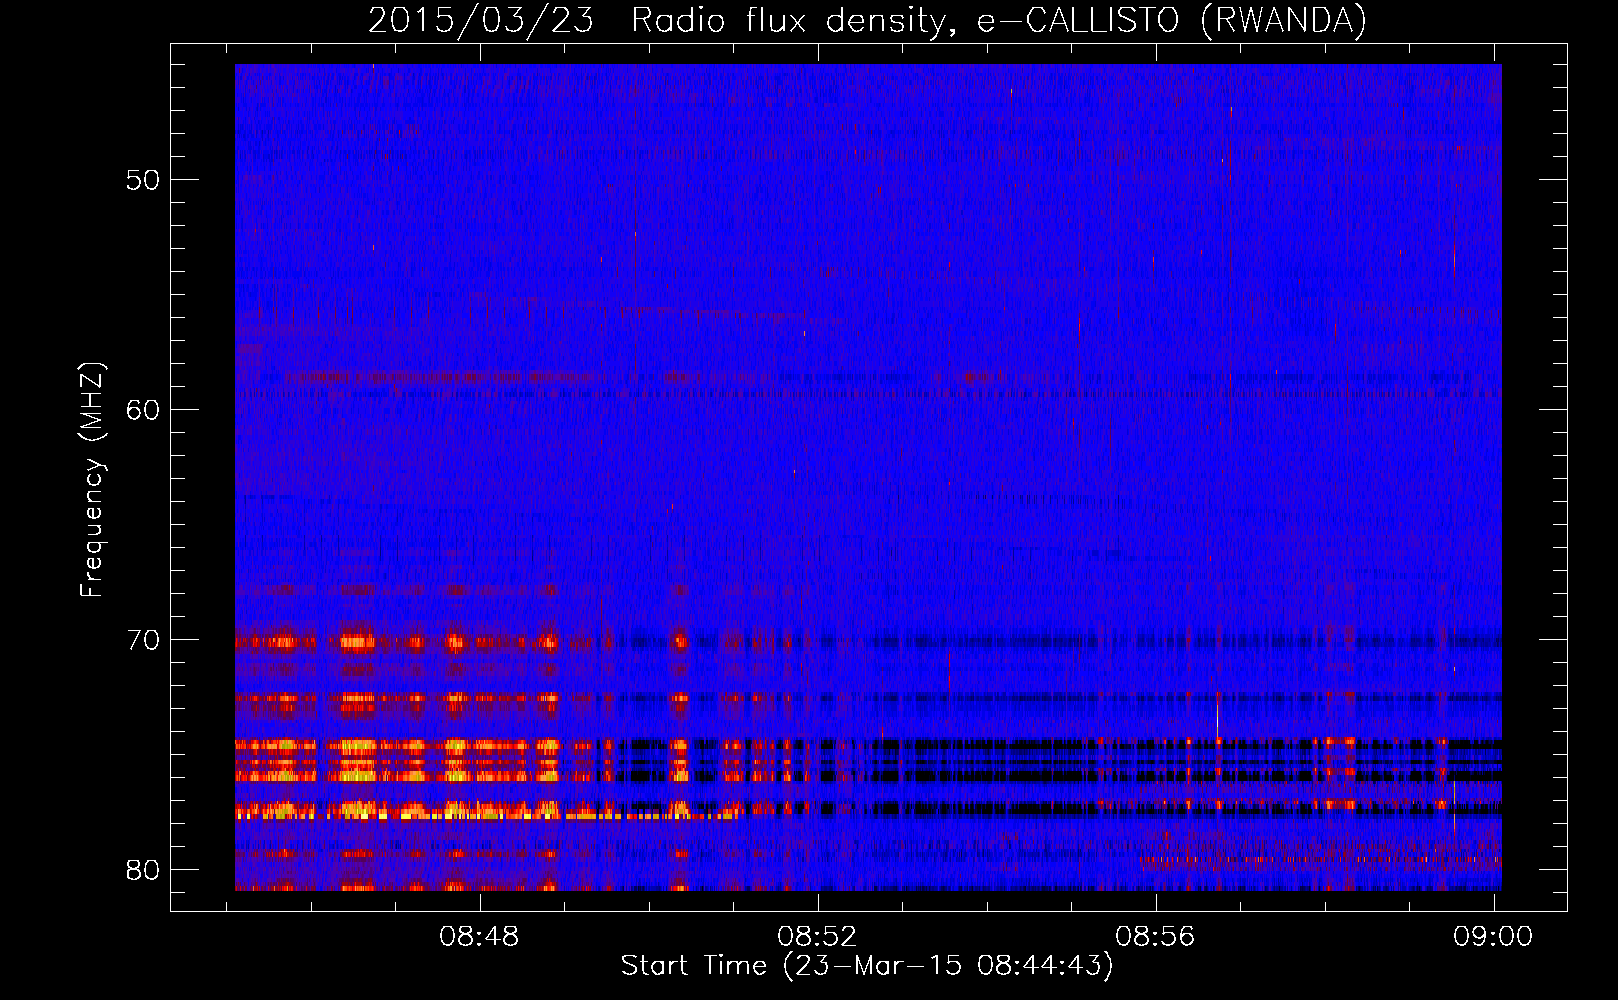This screenshot has width=1618, height=1000.
Task: Click the 08:52 time tick label
Action: [818, 936]
